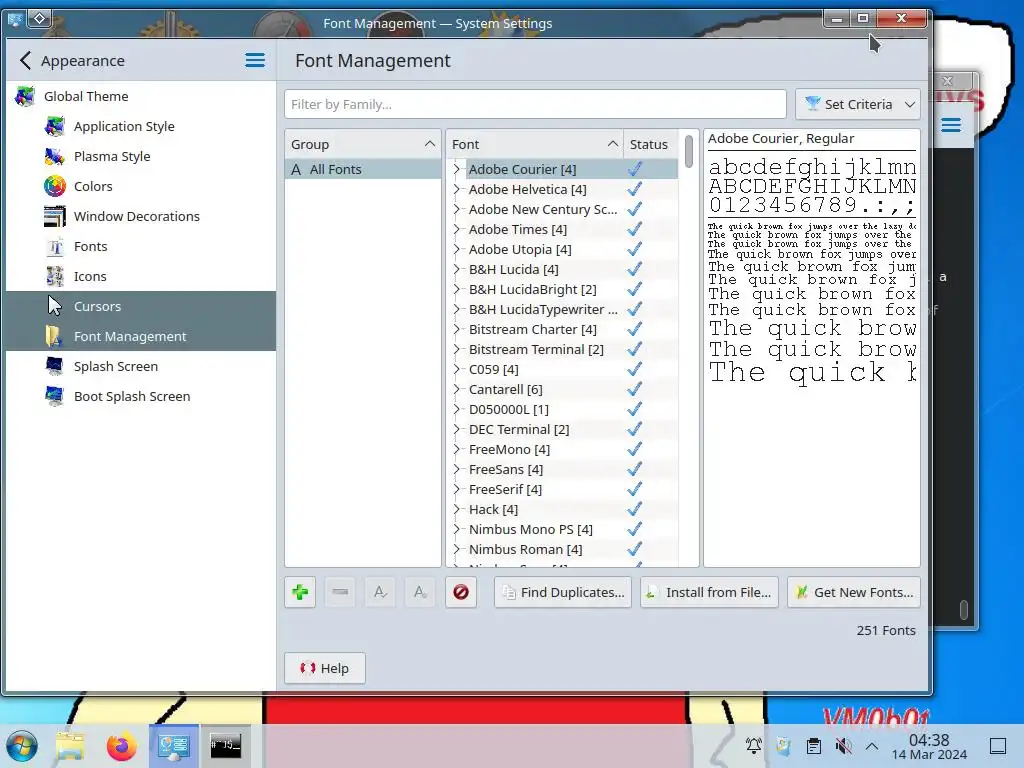Add a new font group with green plus
This screenshot has height=768, width=1024.
point(300,592)
